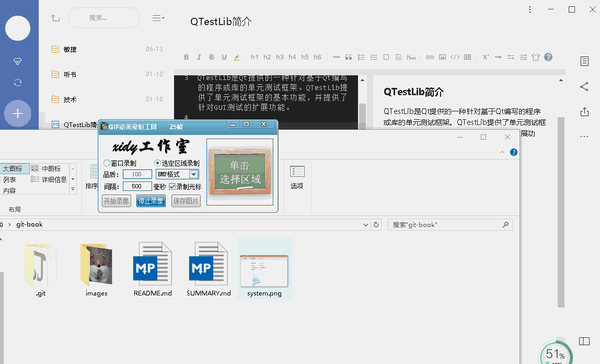Select 列表 layout in Explorer ribbon
Screen dimensions: 600x364
[8, 180]
